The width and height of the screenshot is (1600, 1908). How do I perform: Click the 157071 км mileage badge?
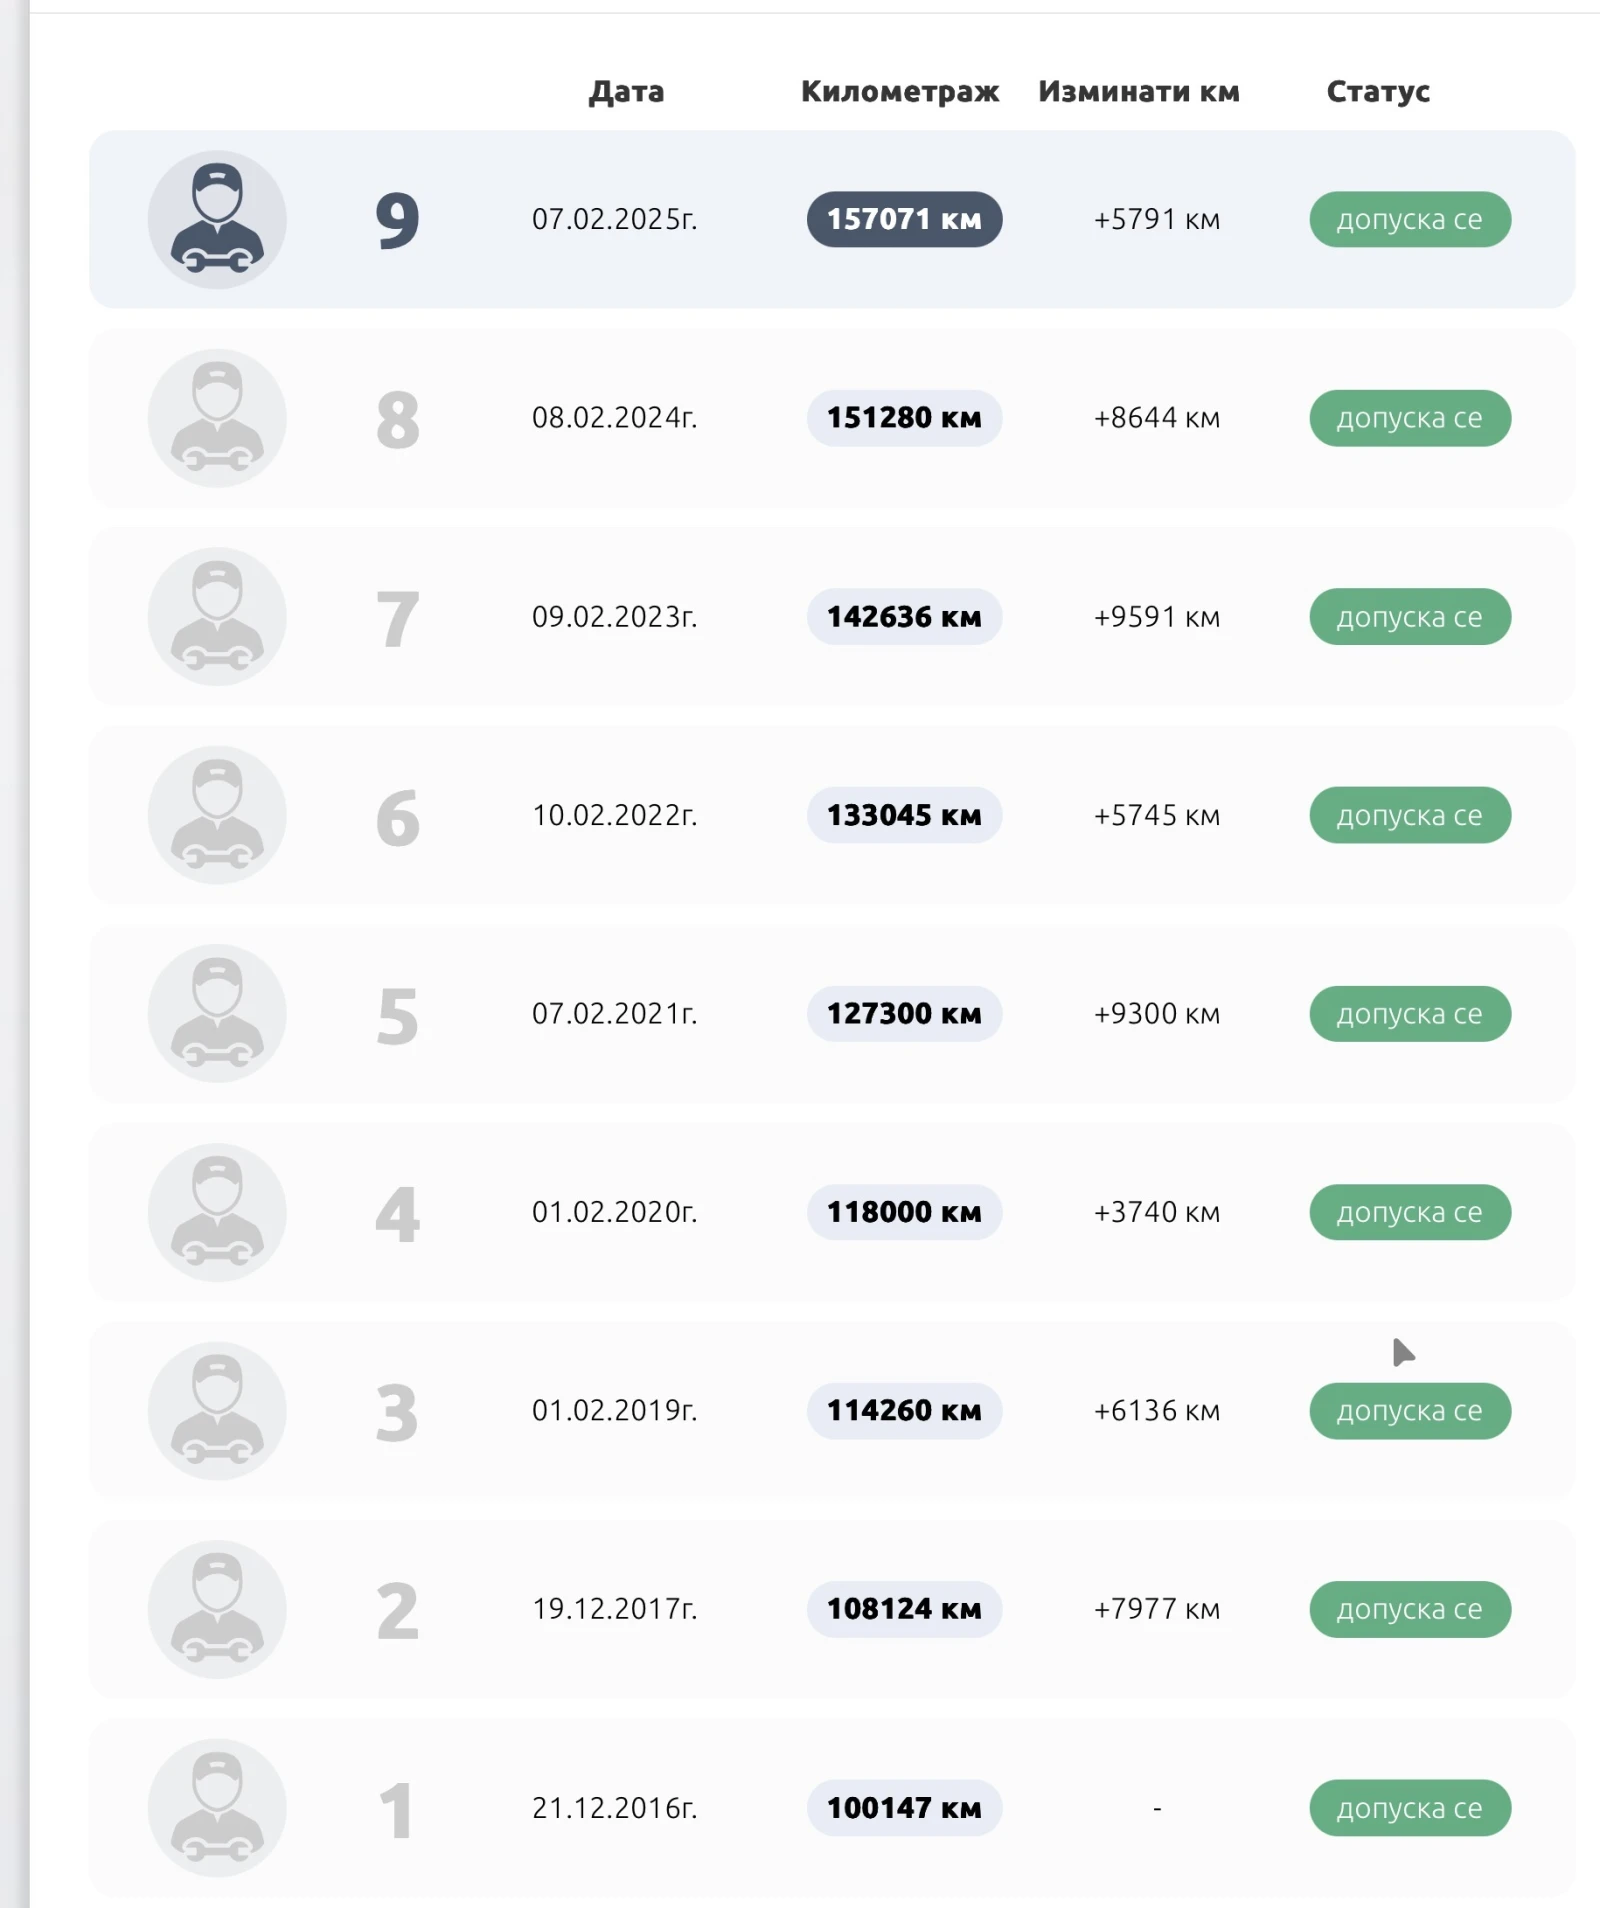904,219
